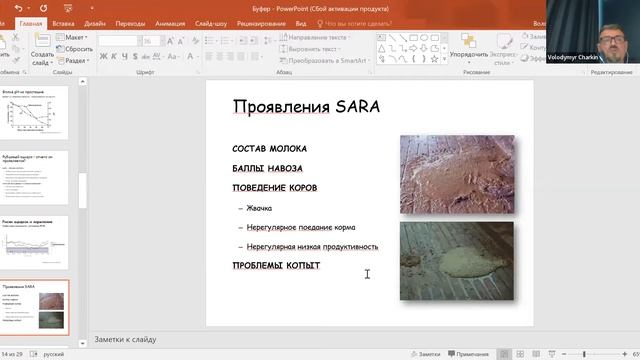Toggle Strikethrough (abc) formatting
Screen dimensions: 640x360
146,57
